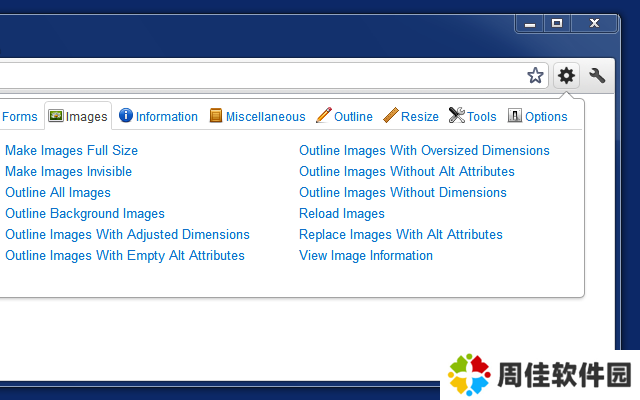Image resolution: width=640 pixels, height=400 pixels.
Task: Open the Information tab
Action: (x=158, y=117)
